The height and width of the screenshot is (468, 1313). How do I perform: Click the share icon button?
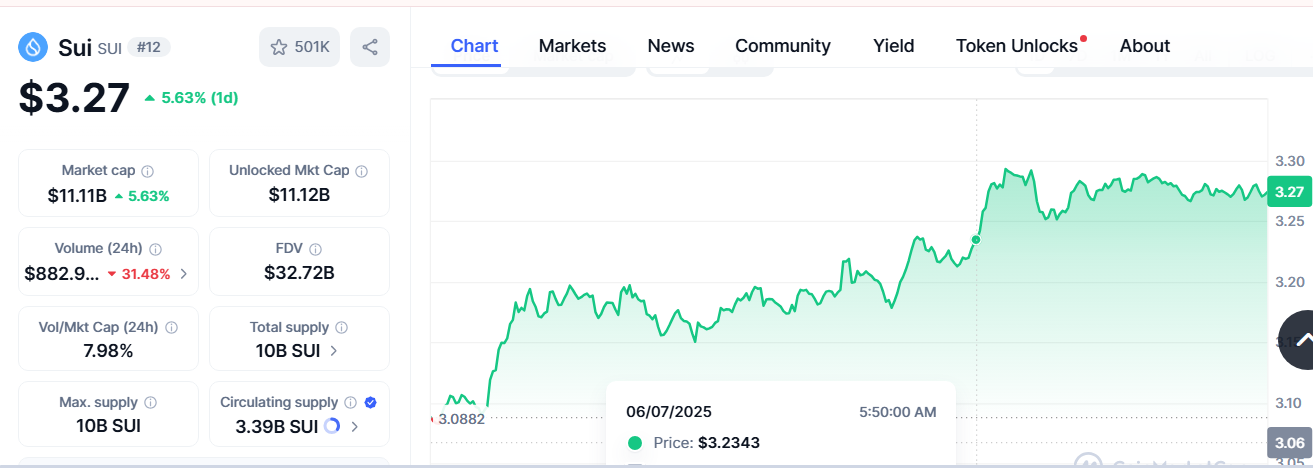[370, 47]
